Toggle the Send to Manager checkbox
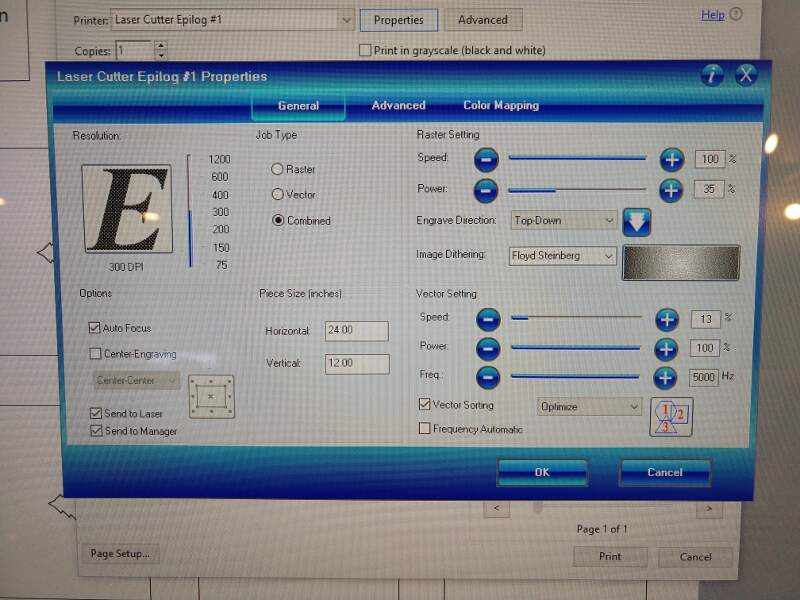Image resolution: width=800 pixels, height=600 pixels. (96, 431)
